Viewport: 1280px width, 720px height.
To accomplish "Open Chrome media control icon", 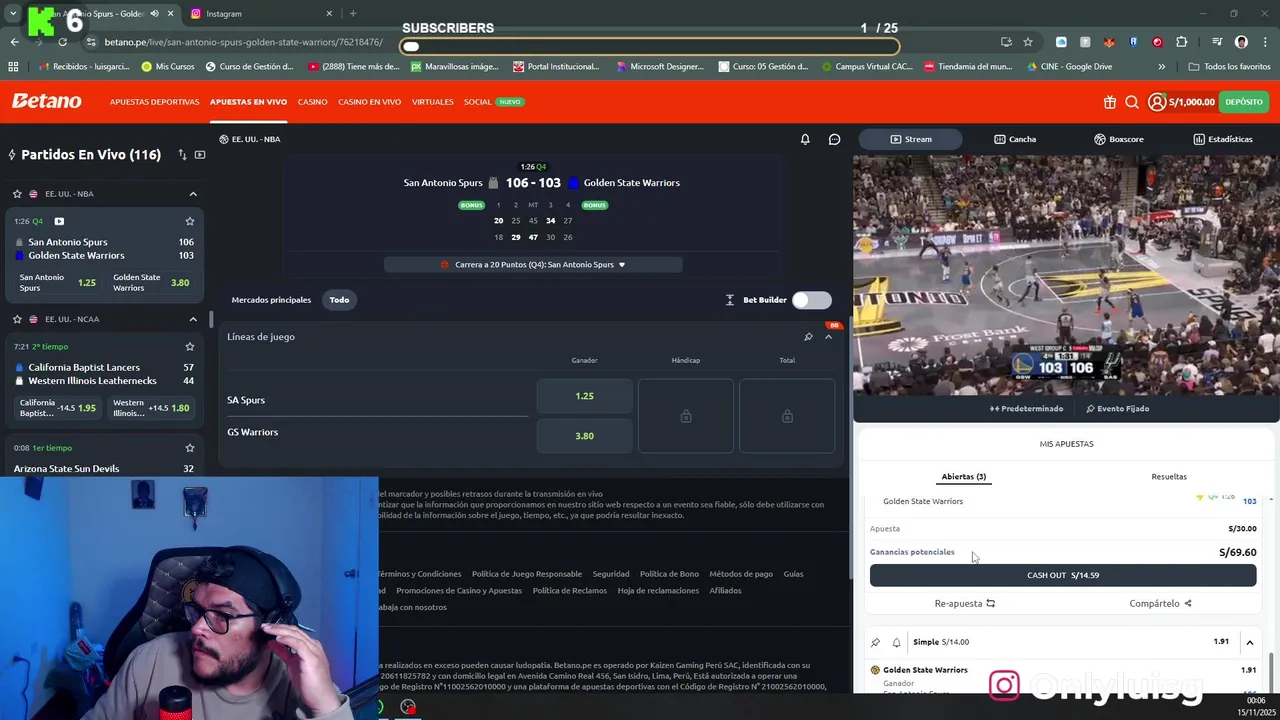I will tap(1217, 42).
